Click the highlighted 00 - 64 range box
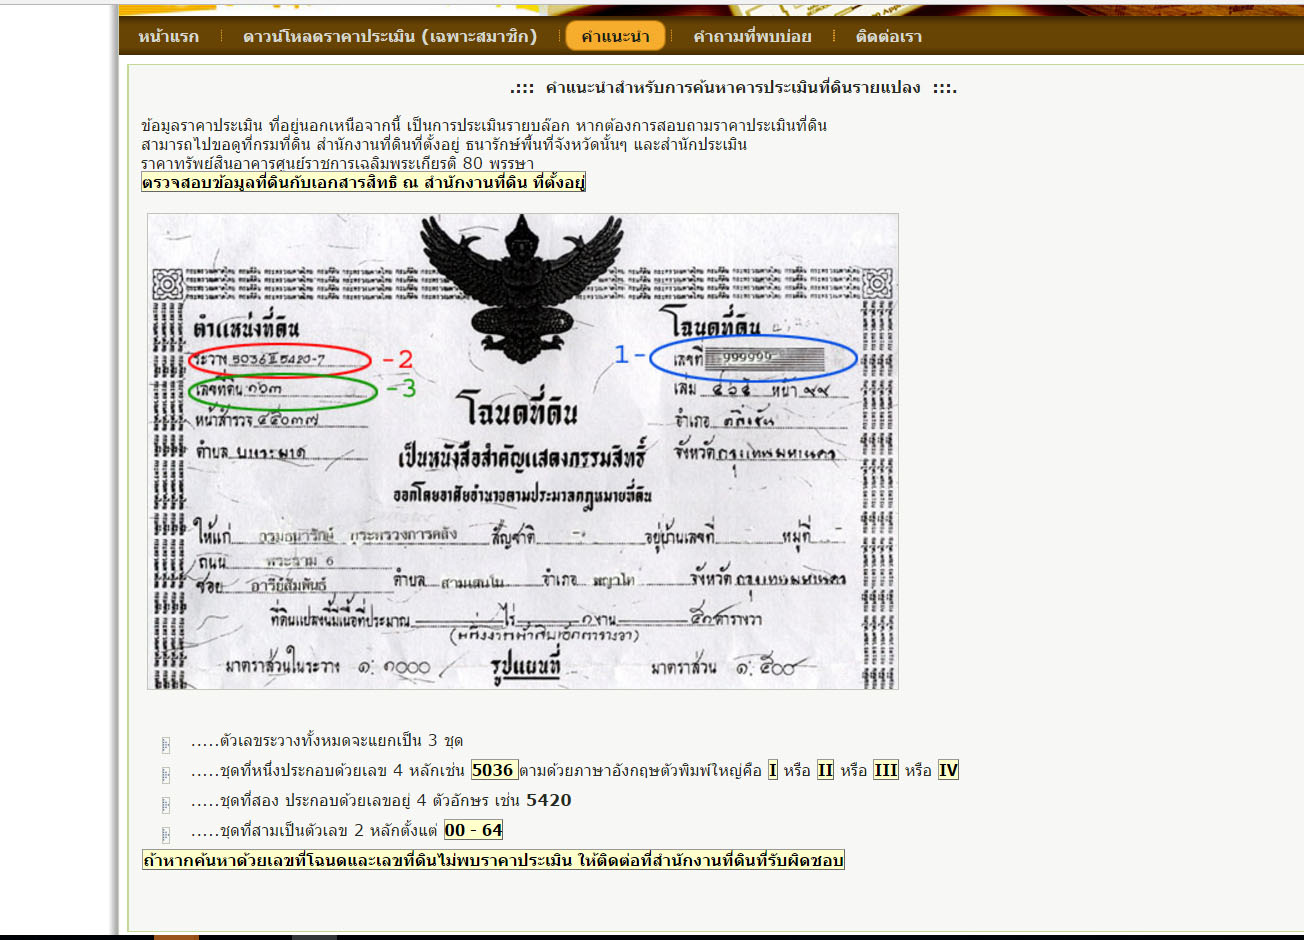Image resolution: width=1304 pixels, height=940 pixels. 474,831
